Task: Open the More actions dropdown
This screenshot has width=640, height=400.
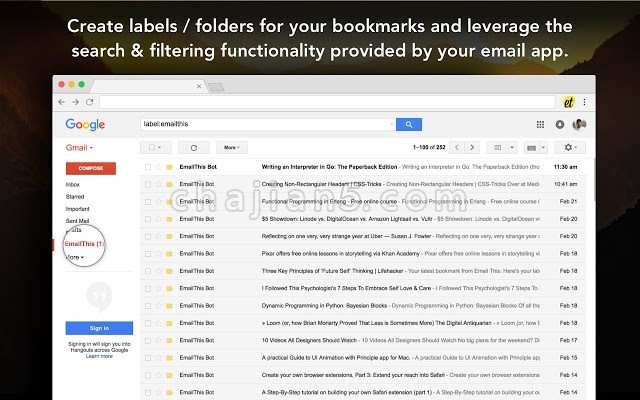Action: [232, 148]
